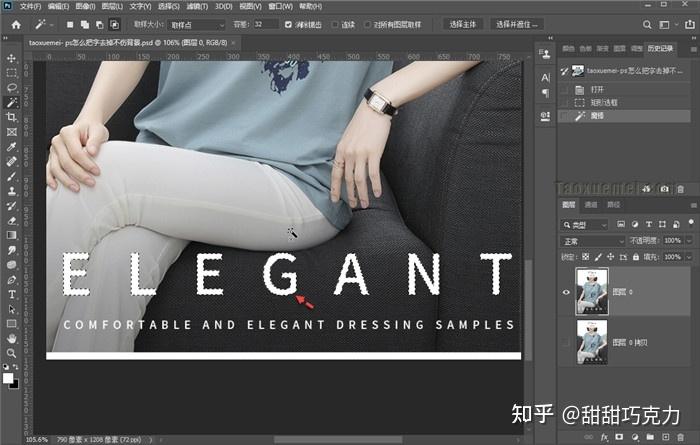Viewport: 700px width, 445px height.
Task: Open the sample size dropdown
Action: coord(196,25)
